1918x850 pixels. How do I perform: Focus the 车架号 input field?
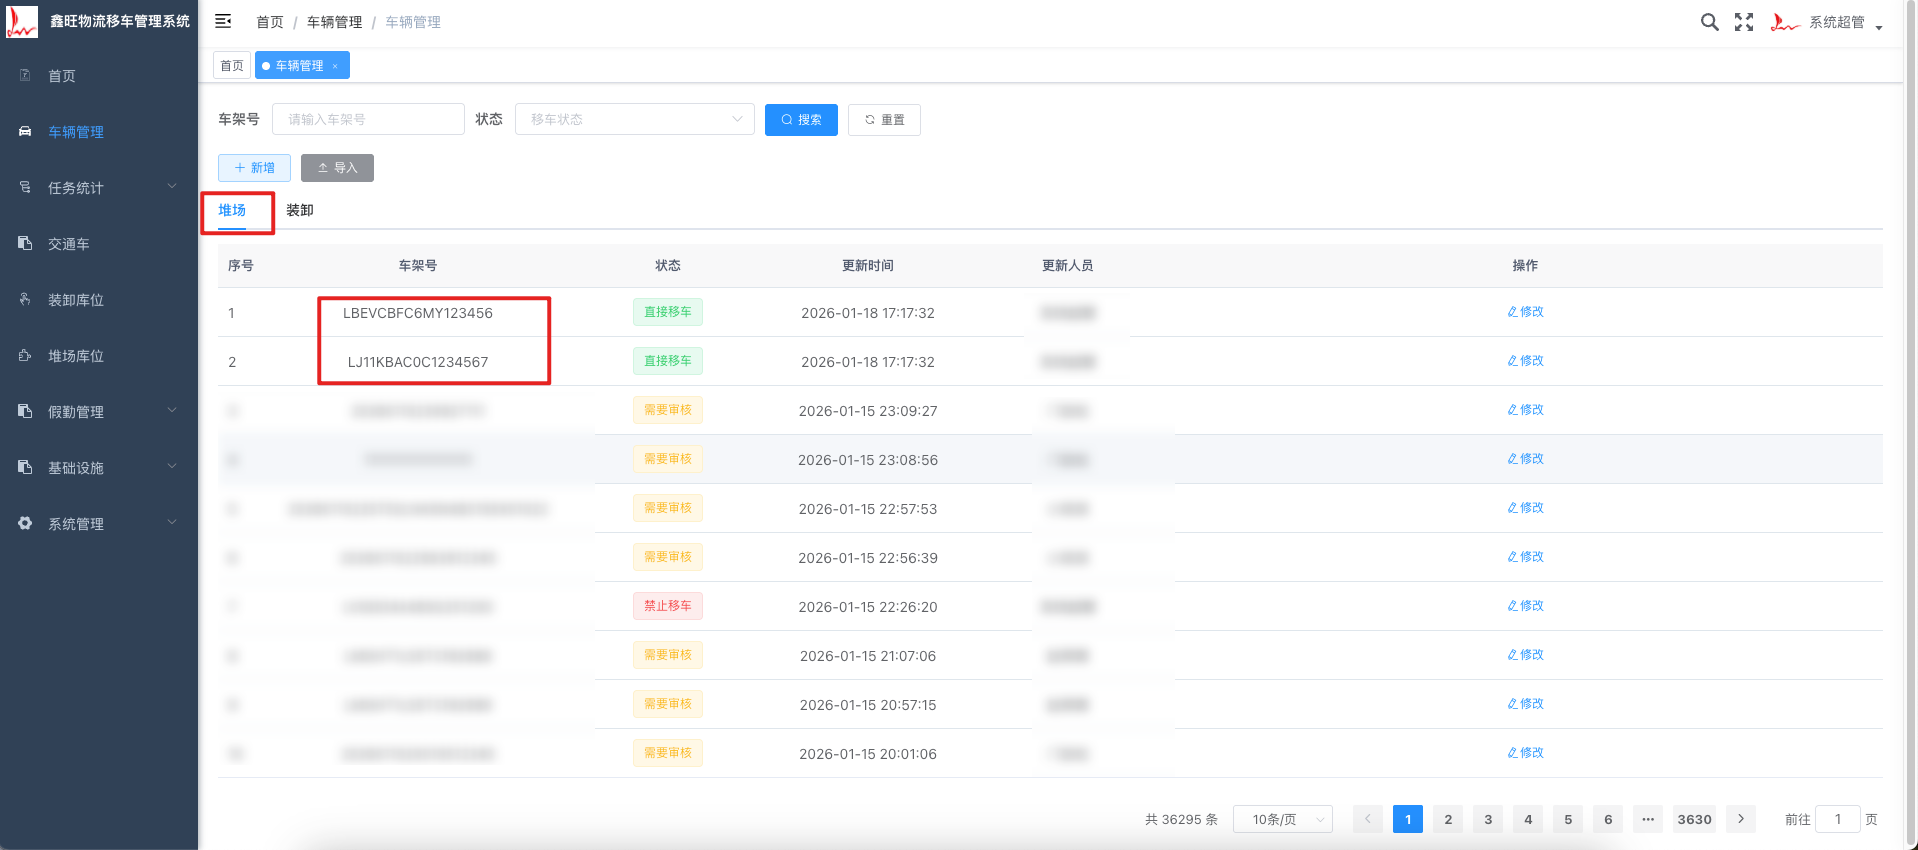(368, 119)
